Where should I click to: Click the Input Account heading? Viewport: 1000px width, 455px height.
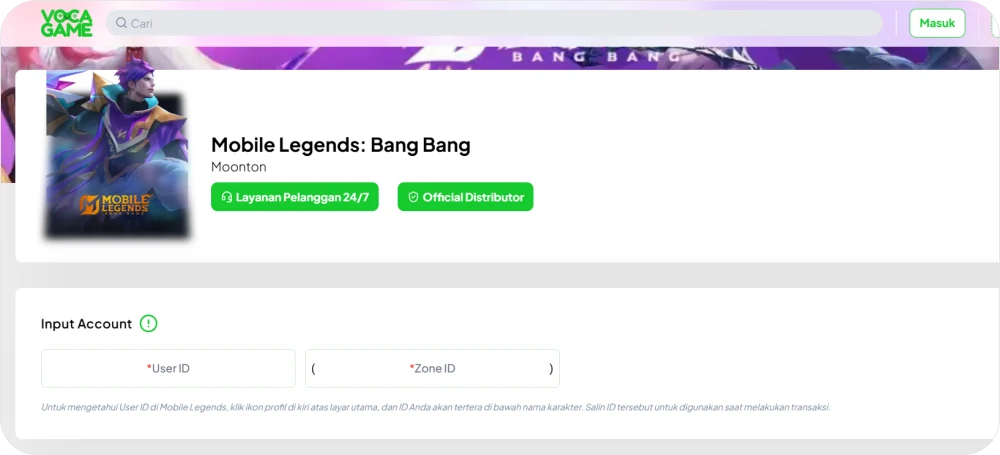[86, 324]
